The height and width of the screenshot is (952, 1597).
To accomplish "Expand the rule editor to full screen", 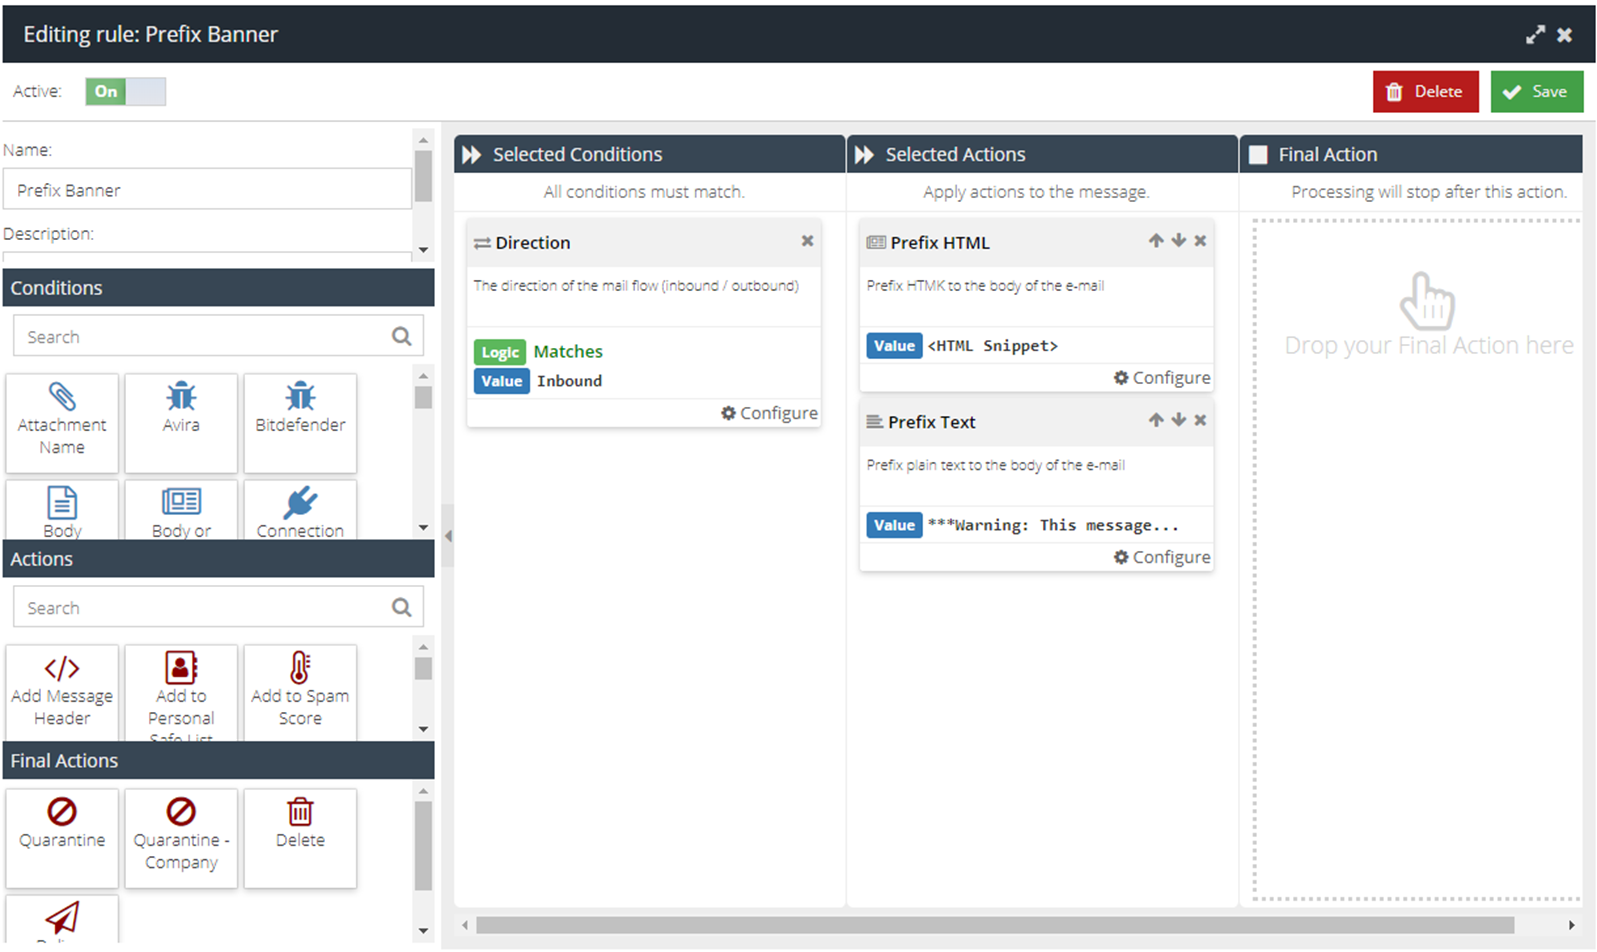I will click(x=1535, y=35).
